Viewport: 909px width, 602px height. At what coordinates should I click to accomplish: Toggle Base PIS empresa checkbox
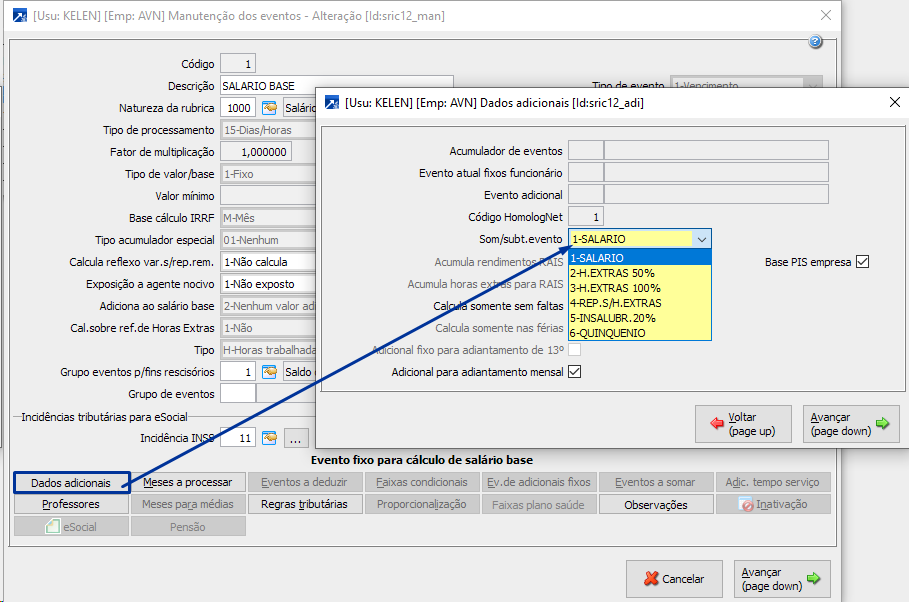point(863,262)
